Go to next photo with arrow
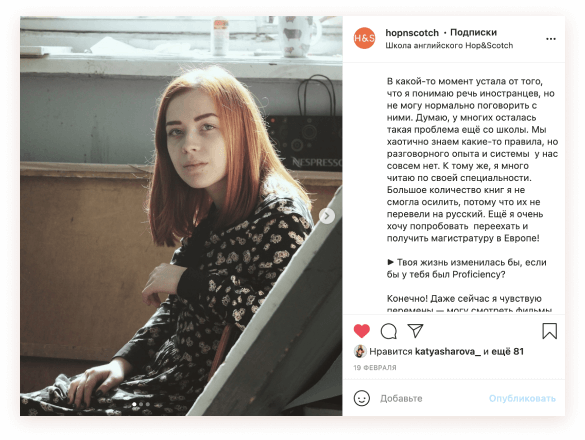The height and width of the screenshot is (440, 585). (327, 216)
